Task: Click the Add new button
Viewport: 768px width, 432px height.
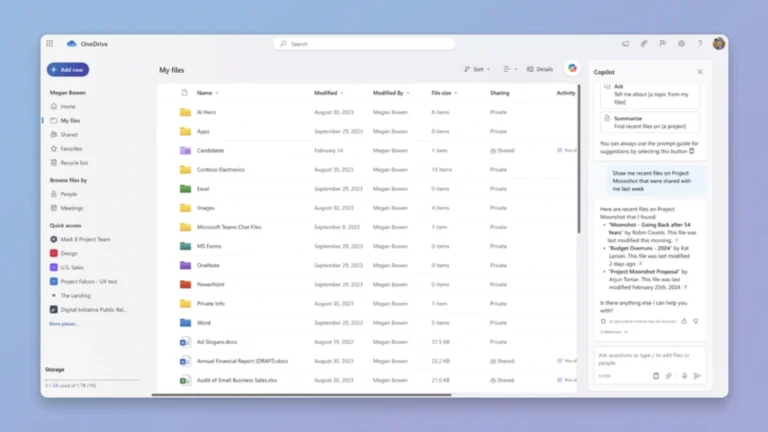Action: (68, 70)
